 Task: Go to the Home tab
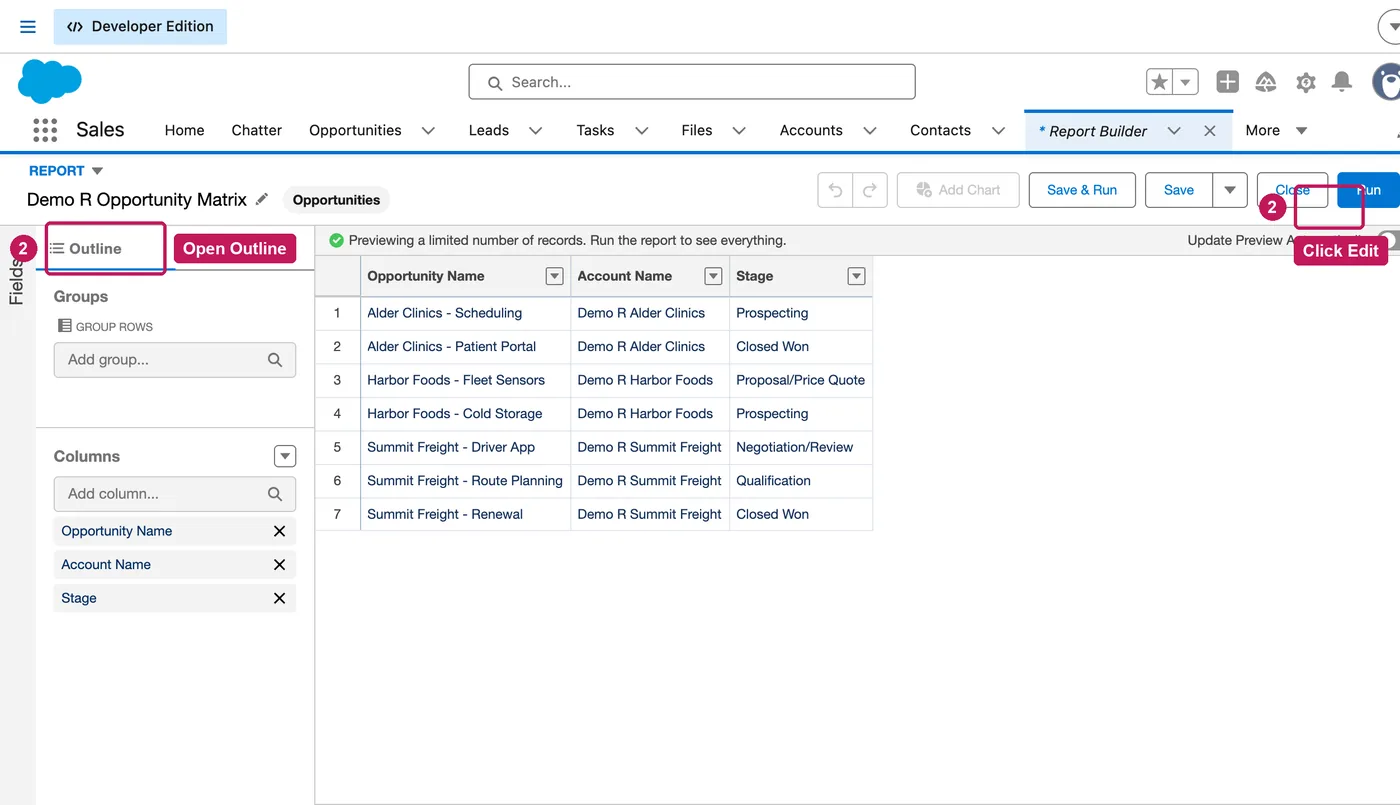tap(184, 130)
